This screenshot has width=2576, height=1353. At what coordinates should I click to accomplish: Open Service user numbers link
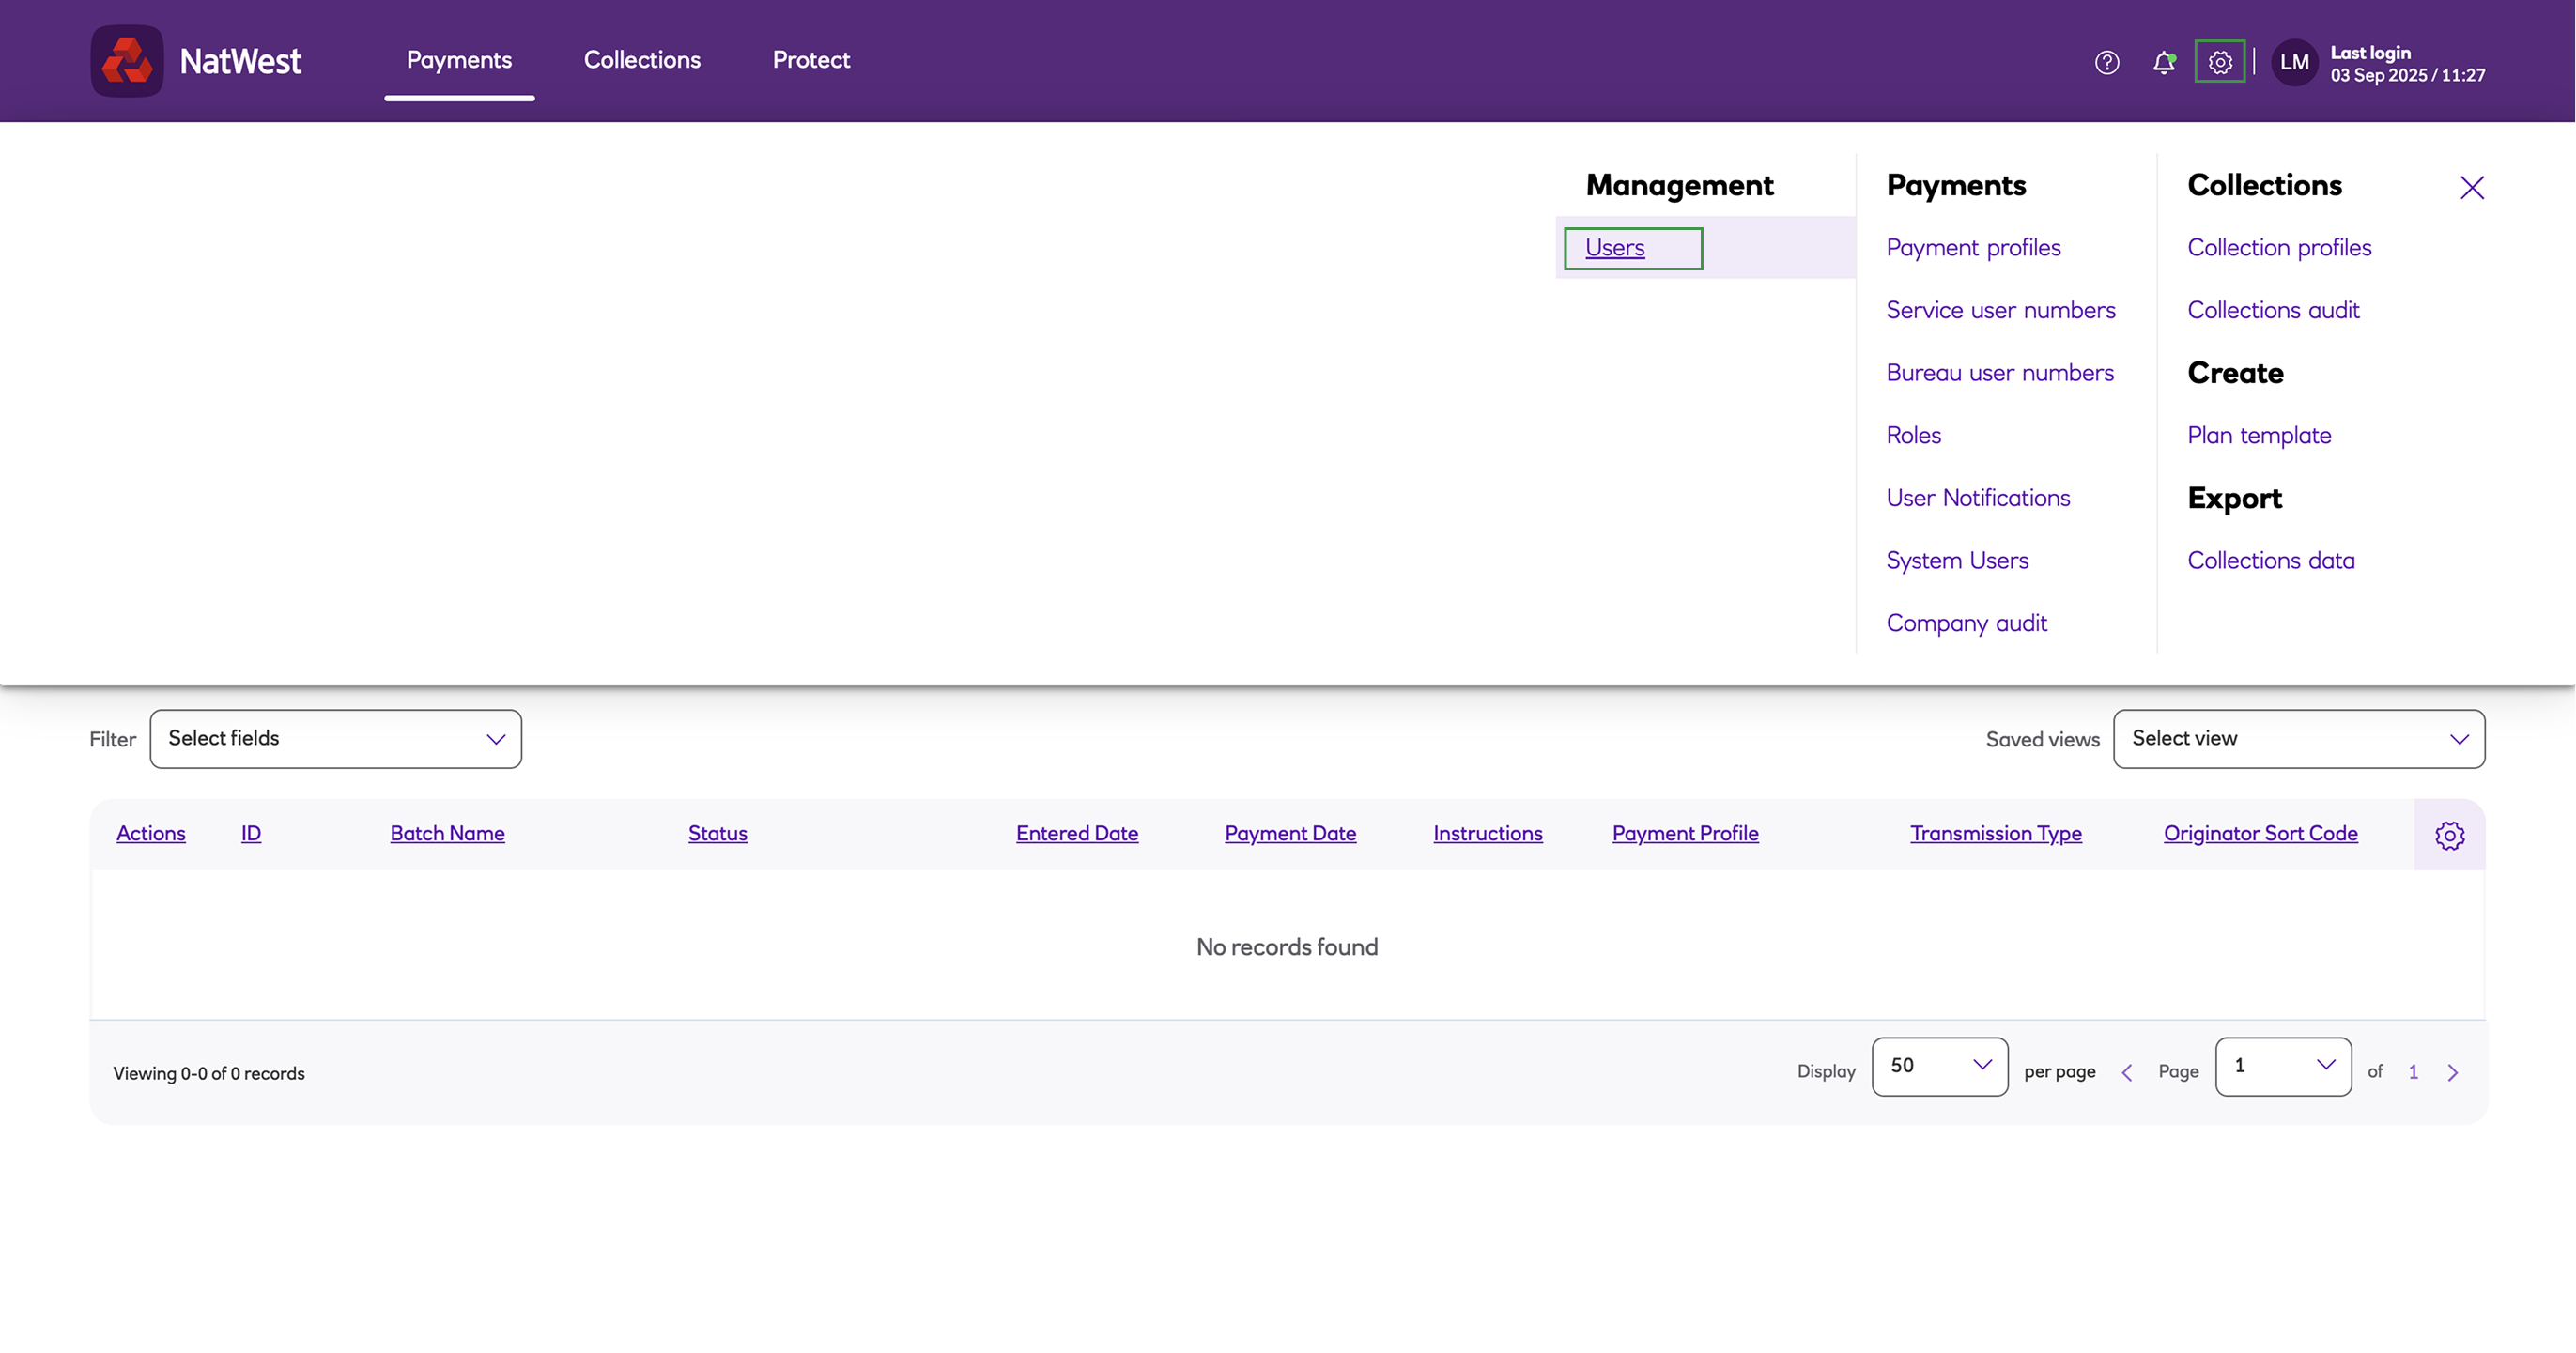coord(2000,310)
